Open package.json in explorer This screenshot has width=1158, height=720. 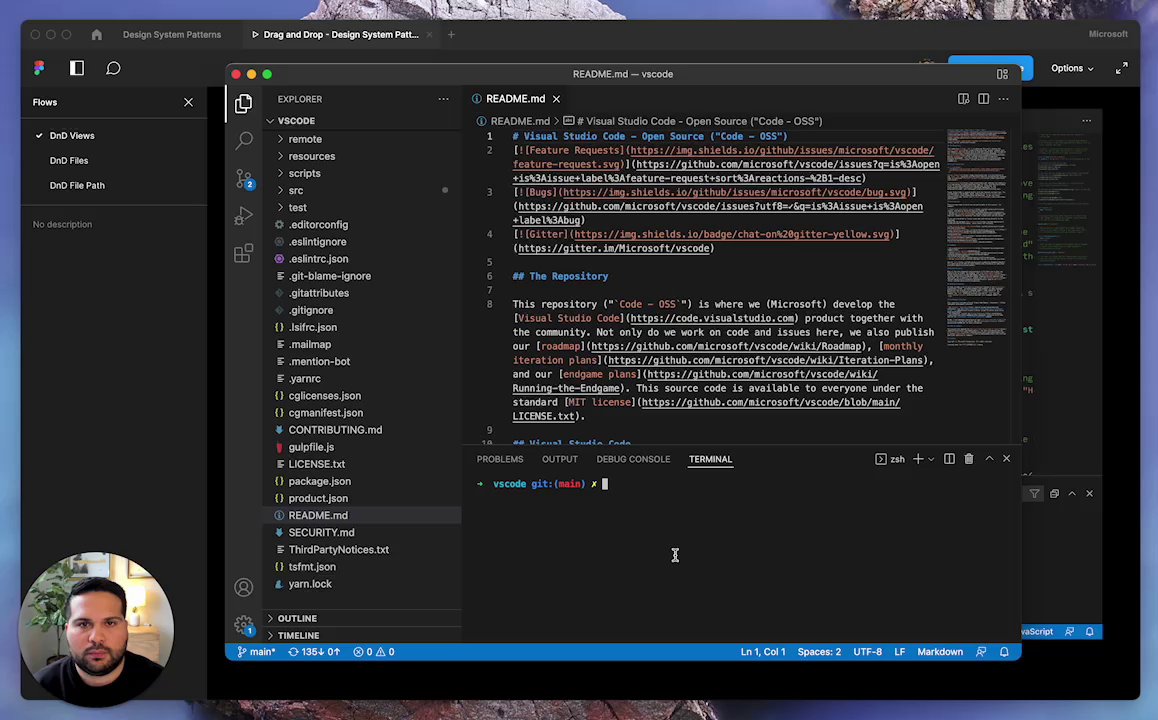(x=320, y=481)
